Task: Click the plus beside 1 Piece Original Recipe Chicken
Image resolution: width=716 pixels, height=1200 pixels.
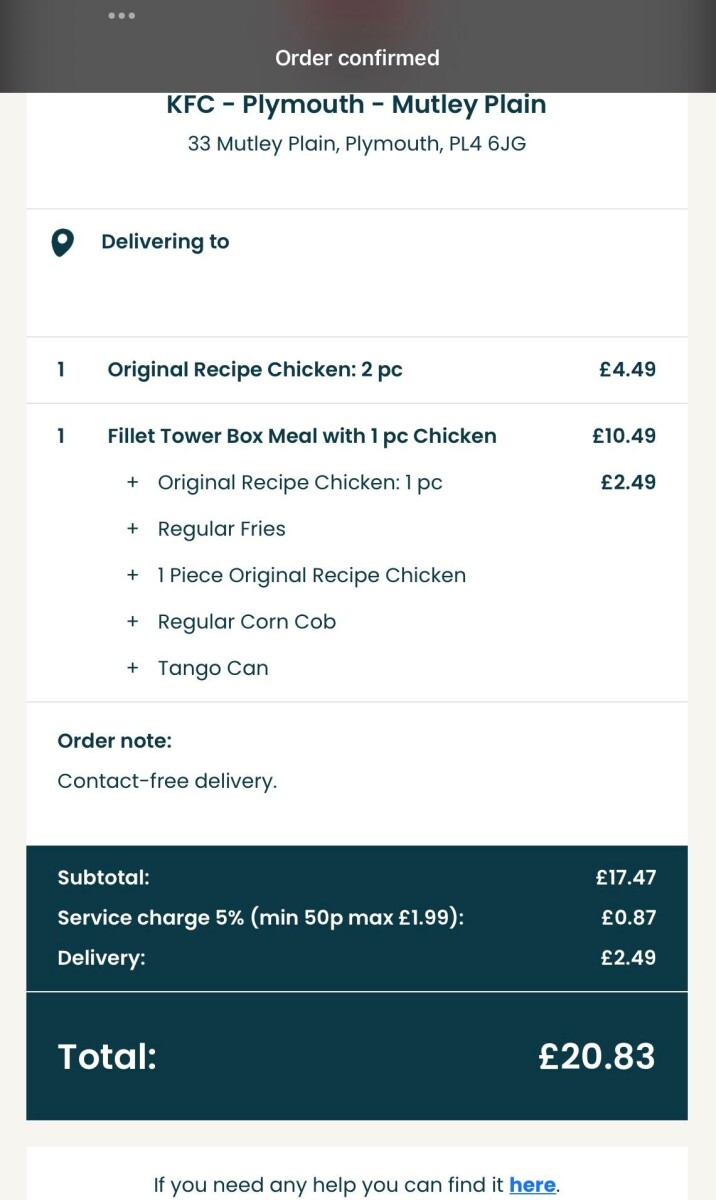Action: coord(132,576)
